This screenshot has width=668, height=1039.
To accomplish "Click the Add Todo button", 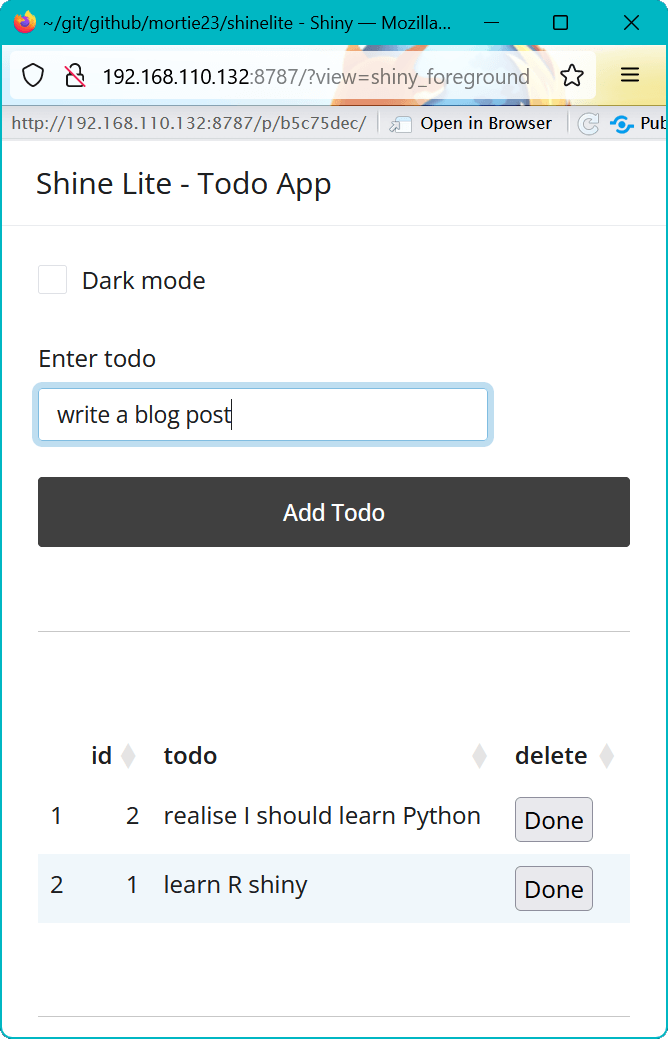I will tap(334, 512).
